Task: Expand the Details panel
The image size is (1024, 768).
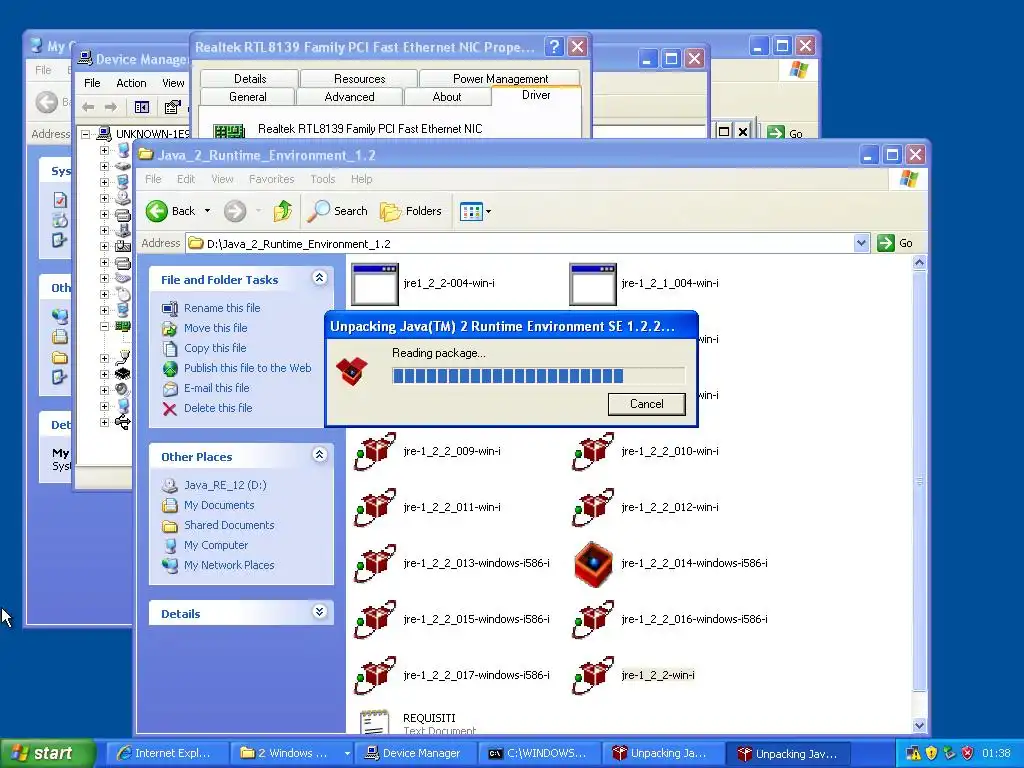Action: tap(319, 612)
